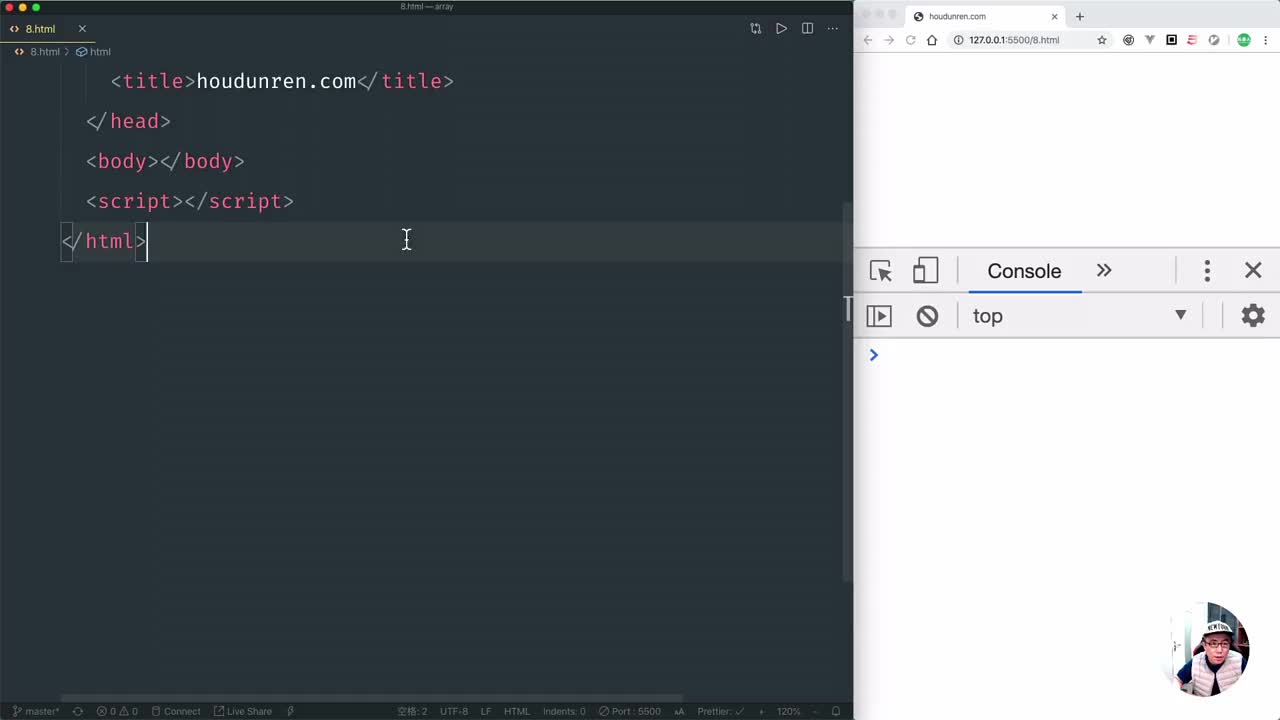Screen dimensions: 1280x720
Task: Open the editor more actions ellipsis
Action: click(x=832, y=29)
